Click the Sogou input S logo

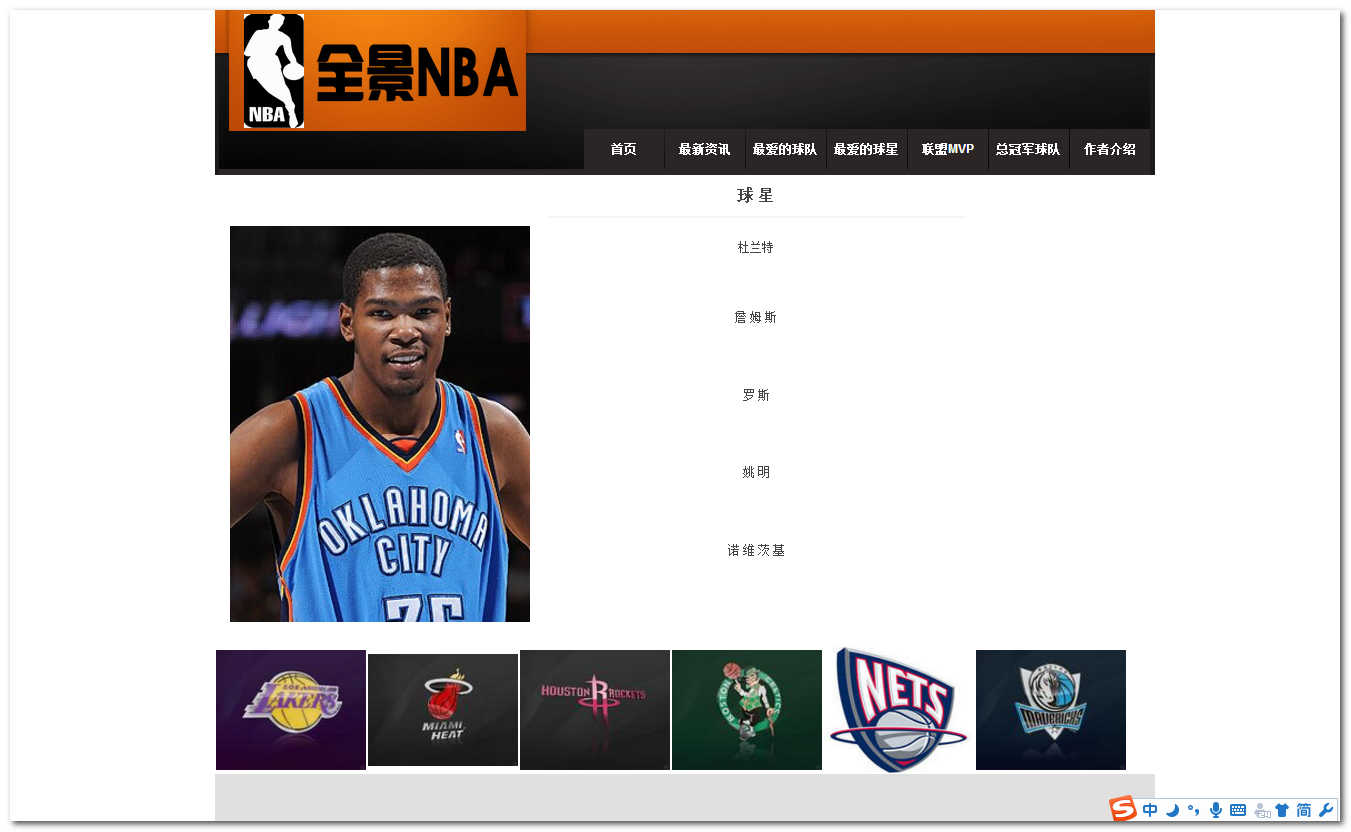tap(1123, 809)
